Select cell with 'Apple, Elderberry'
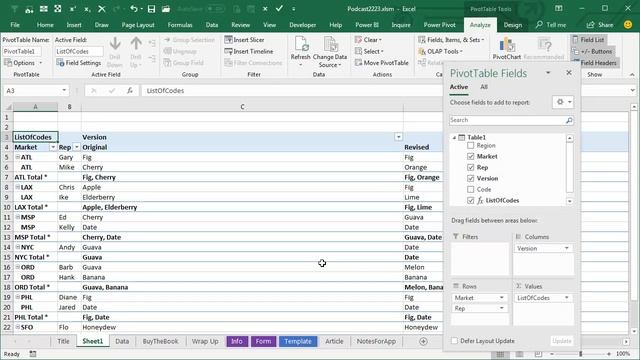 [x=242, y=207]
